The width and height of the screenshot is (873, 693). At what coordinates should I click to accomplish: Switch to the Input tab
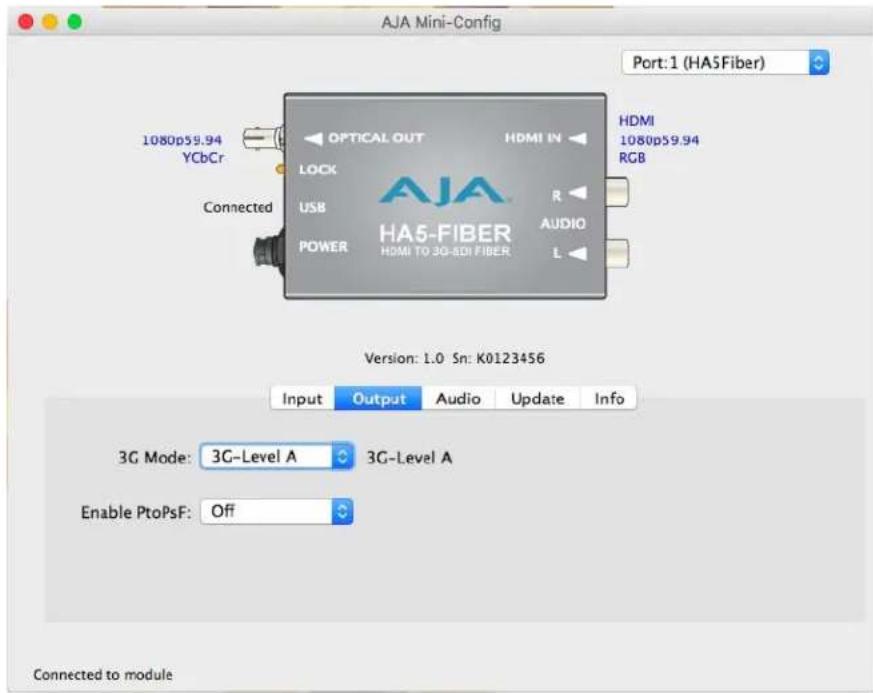click(x=302, y=399)
